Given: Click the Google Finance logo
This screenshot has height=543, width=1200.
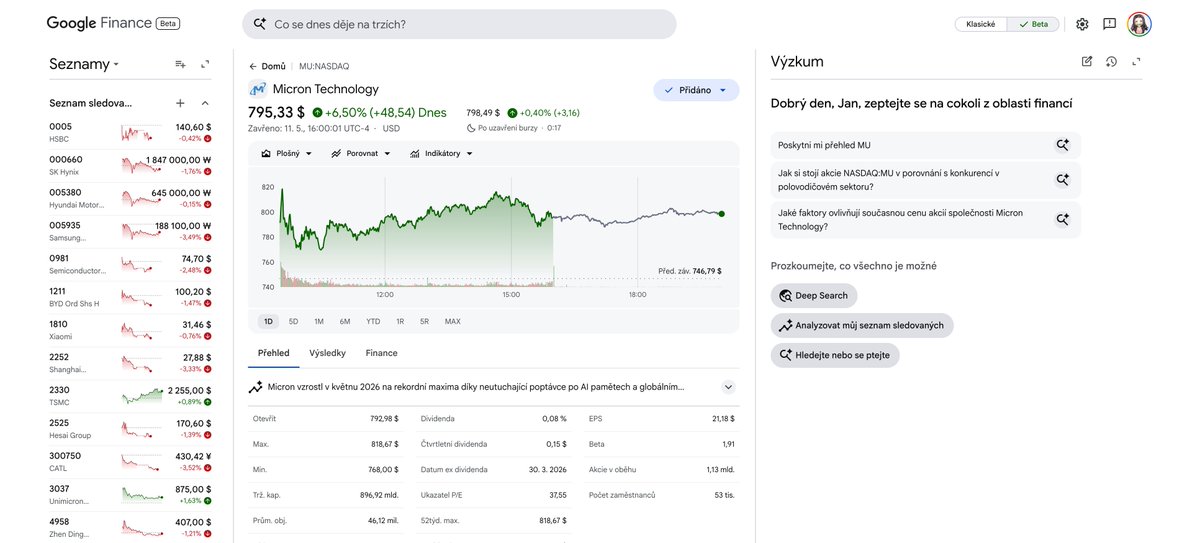Looking at the screenshot, I should coord(100,23).
